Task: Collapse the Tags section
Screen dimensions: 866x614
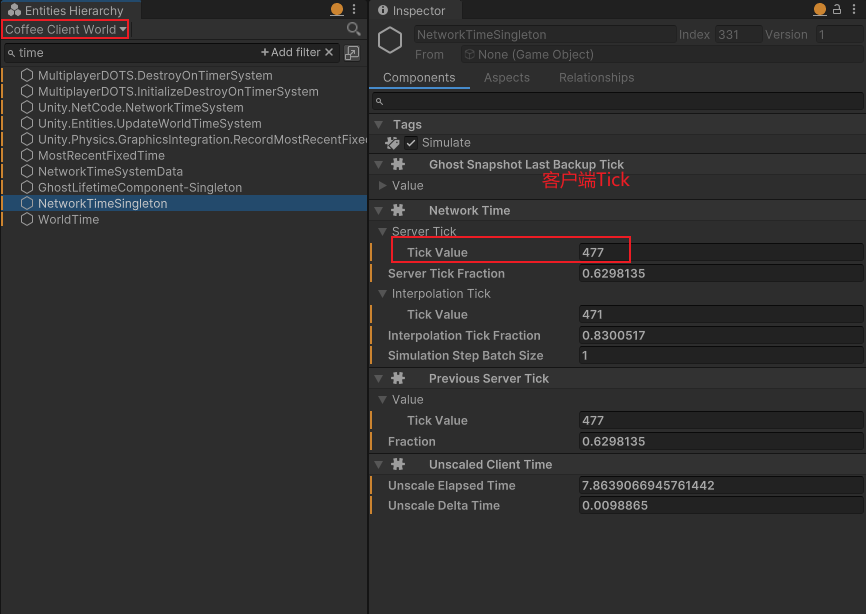Action: click(379, 125)
